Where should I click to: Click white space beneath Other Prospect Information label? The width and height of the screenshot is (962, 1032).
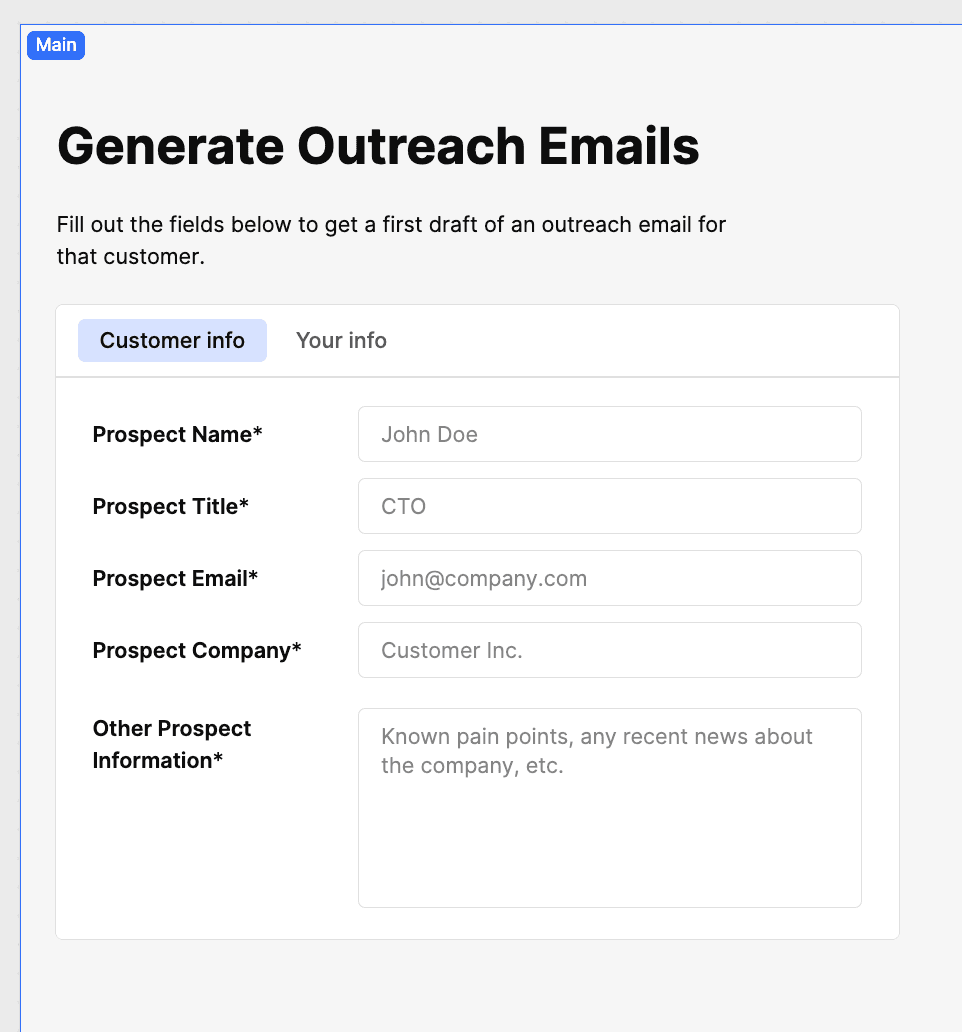[x=200, y=850]
